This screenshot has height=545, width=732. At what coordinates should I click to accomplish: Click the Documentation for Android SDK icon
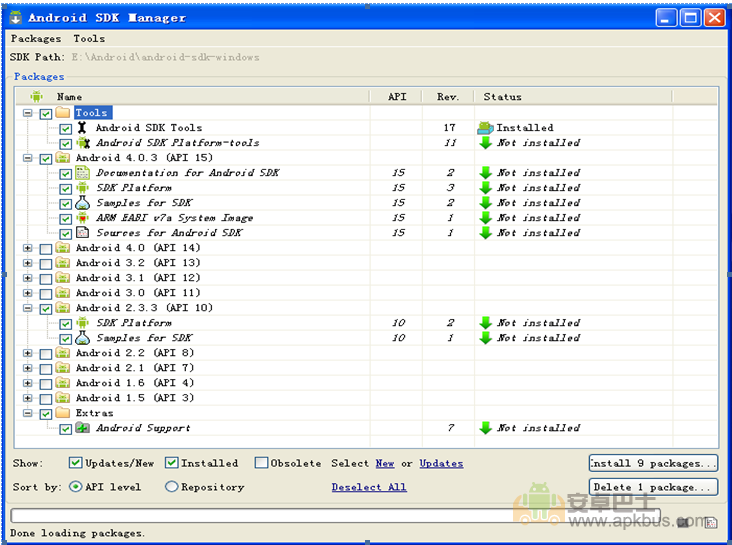(x=83, y=173)
